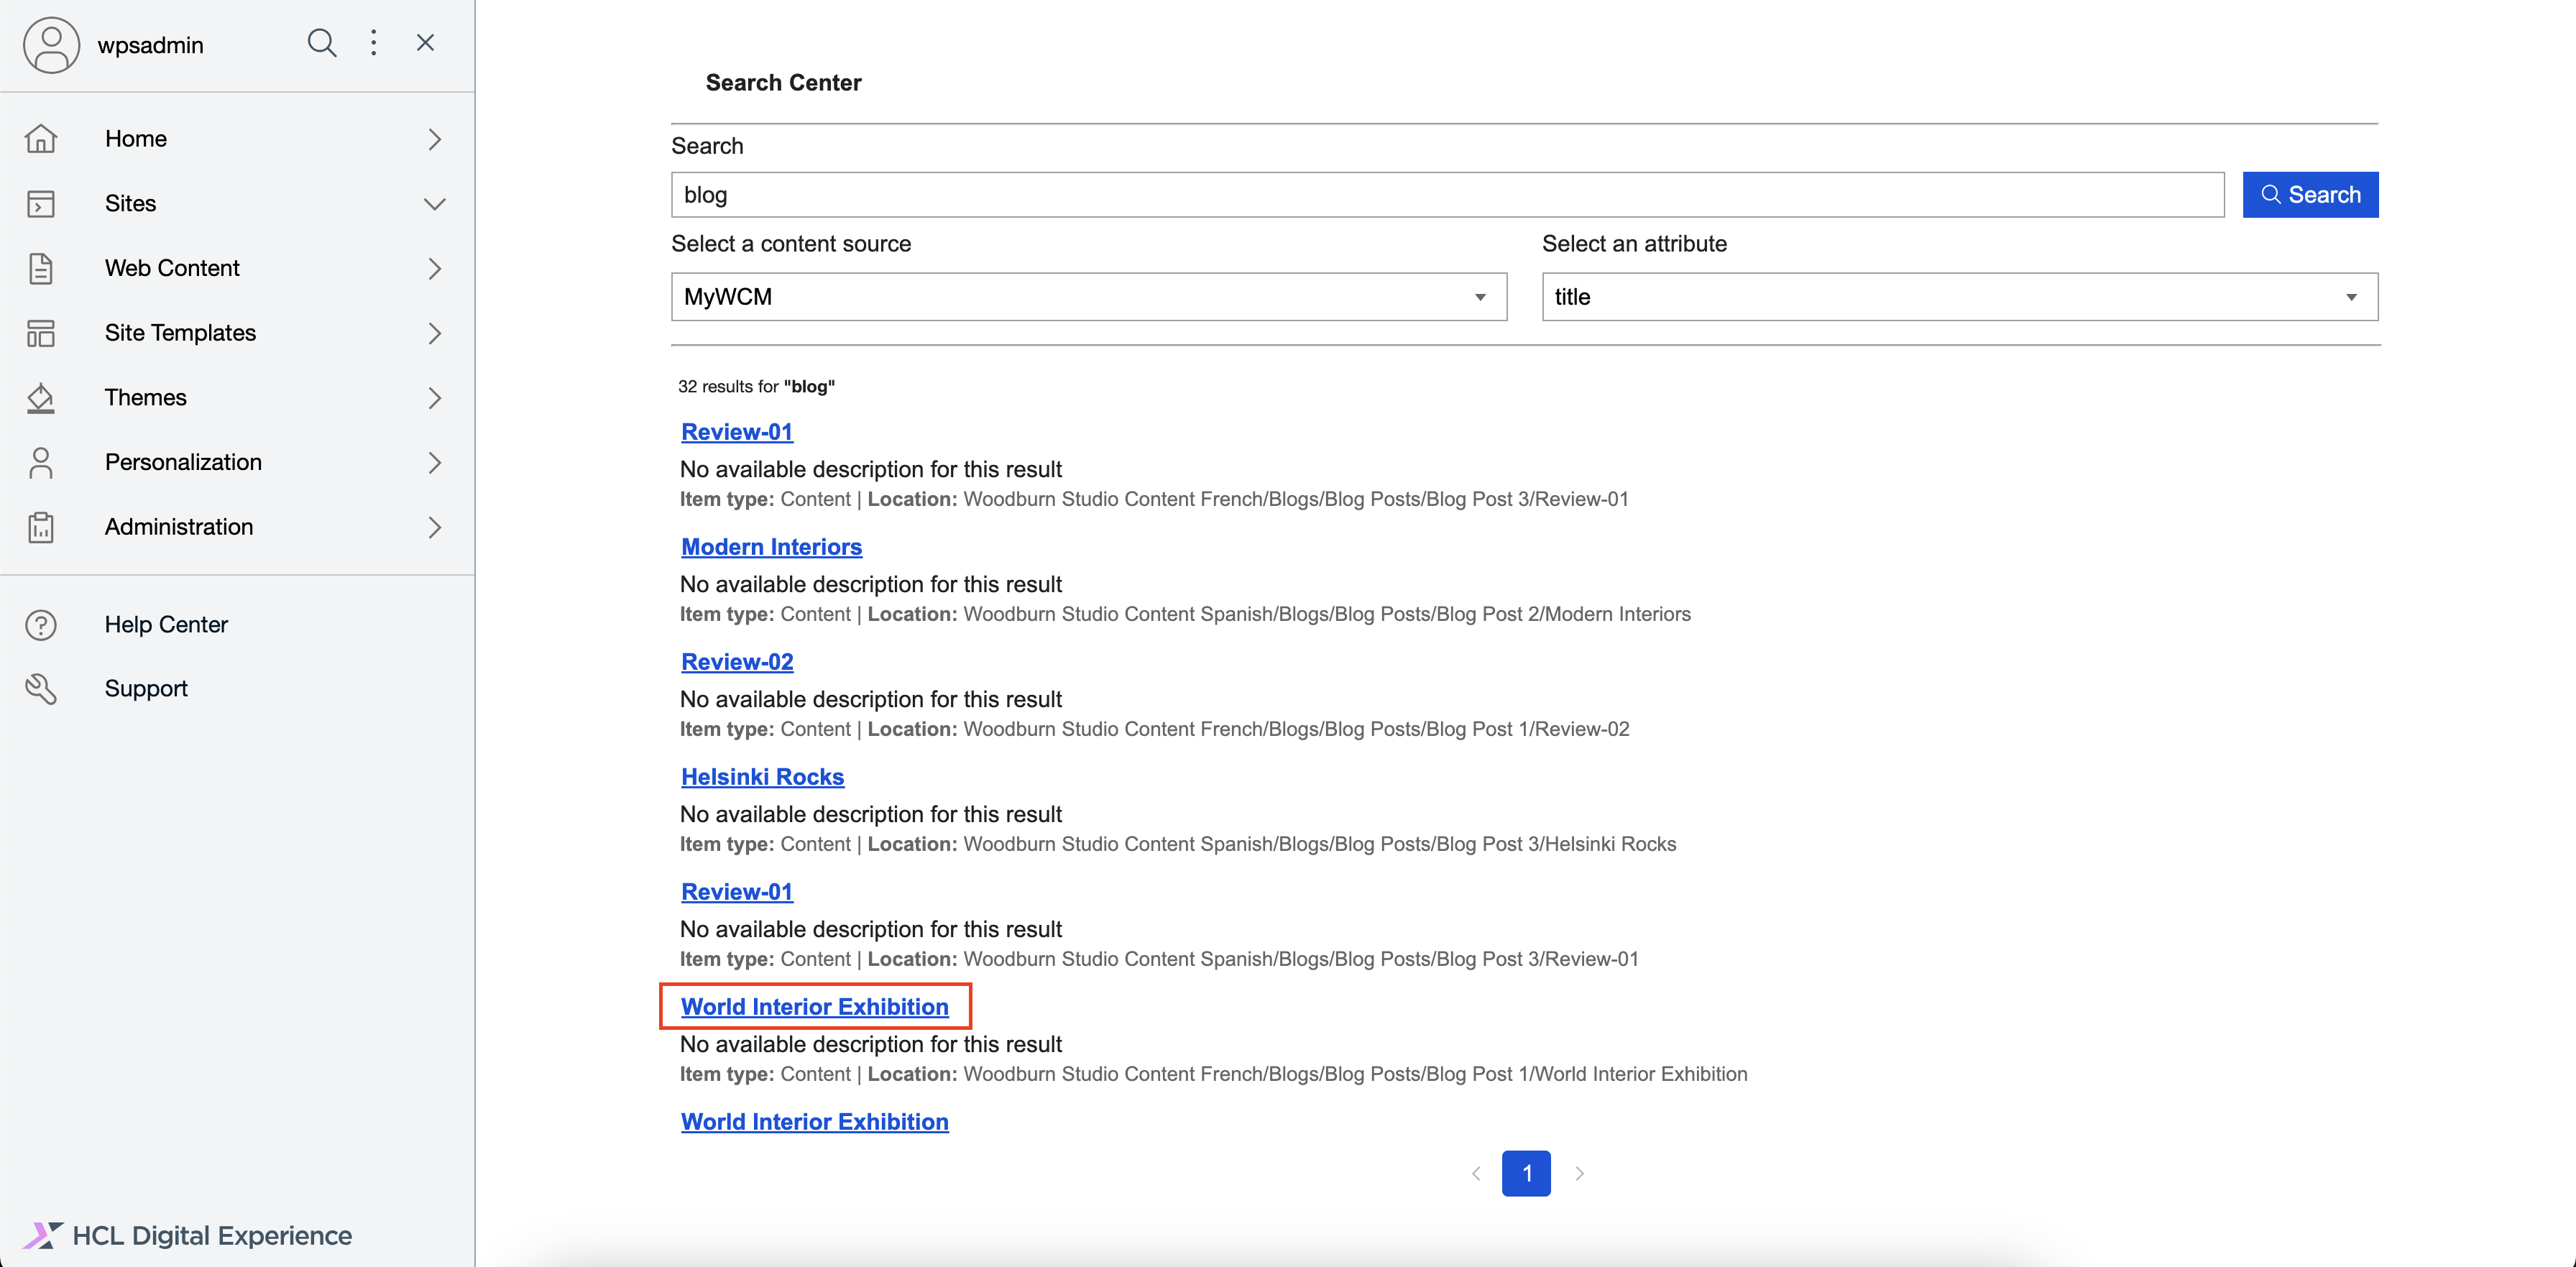Click the Themes paint bucket icon

point(41,398)
